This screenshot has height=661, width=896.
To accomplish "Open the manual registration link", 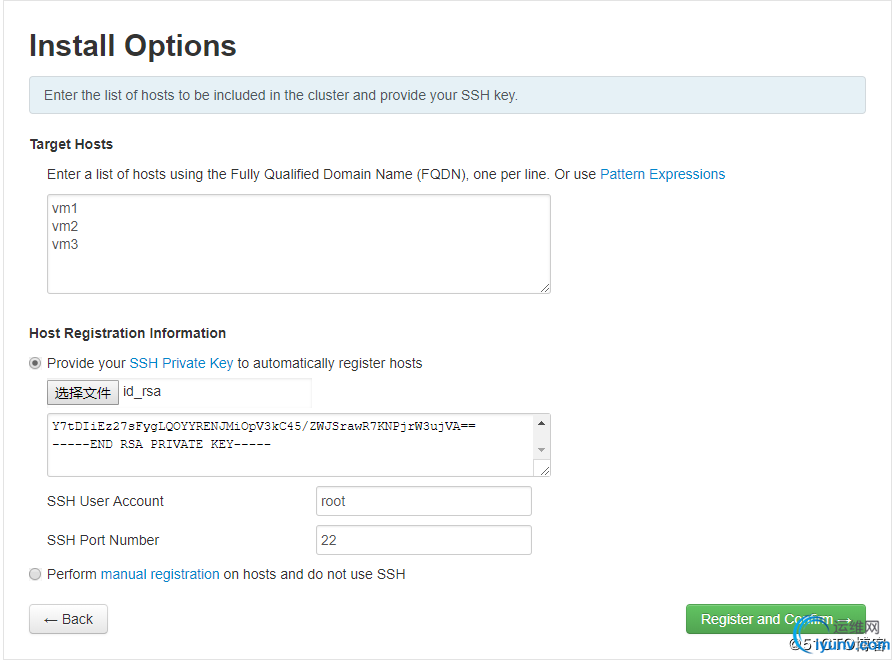I will [160, 574].
